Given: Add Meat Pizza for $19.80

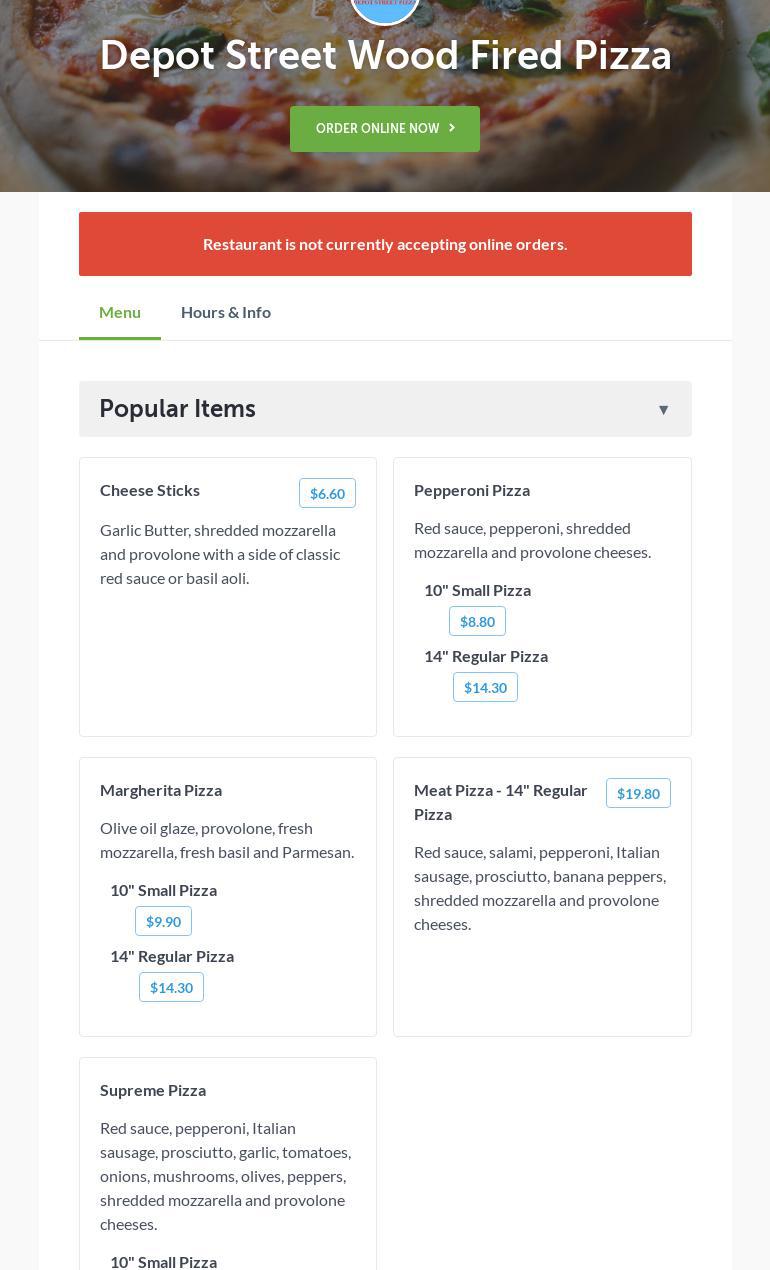Looking at the screenshot, I should 638,793.
